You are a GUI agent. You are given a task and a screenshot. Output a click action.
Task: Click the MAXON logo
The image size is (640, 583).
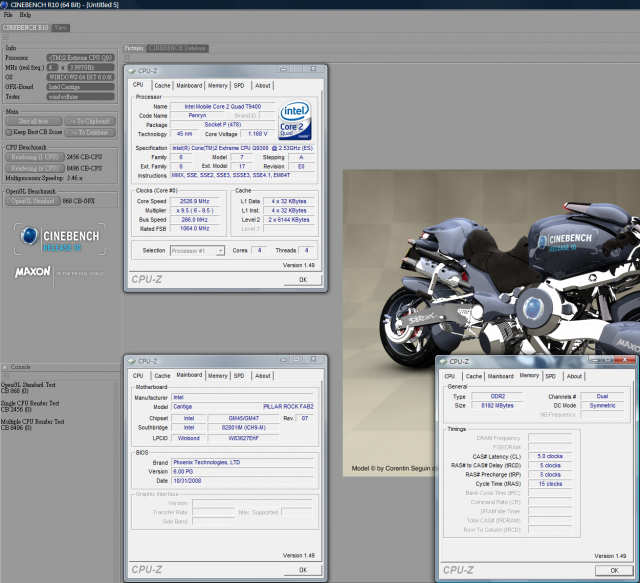(x=33, y=271)
